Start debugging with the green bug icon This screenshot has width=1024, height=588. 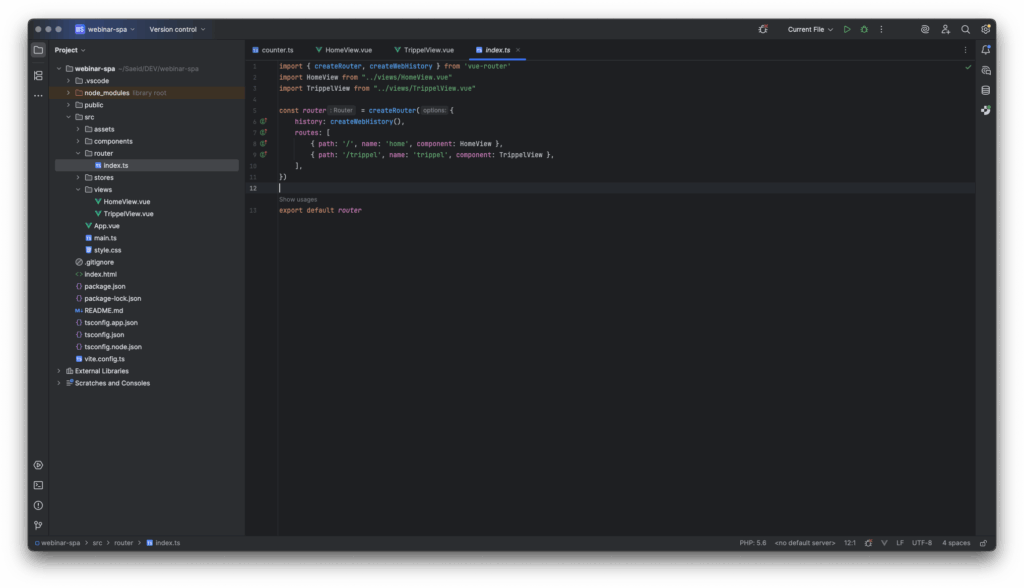(x=864, y=30)
